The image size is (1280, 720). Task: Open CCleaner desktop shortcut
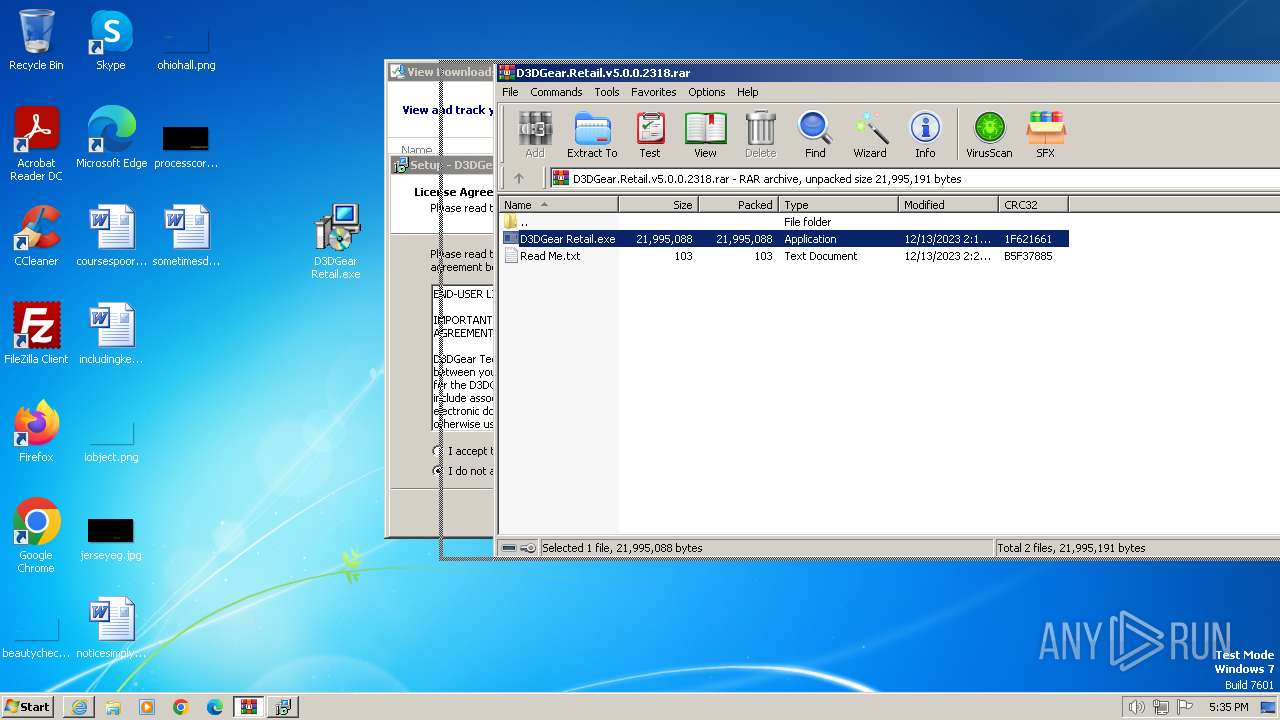[x=36, y=235]
